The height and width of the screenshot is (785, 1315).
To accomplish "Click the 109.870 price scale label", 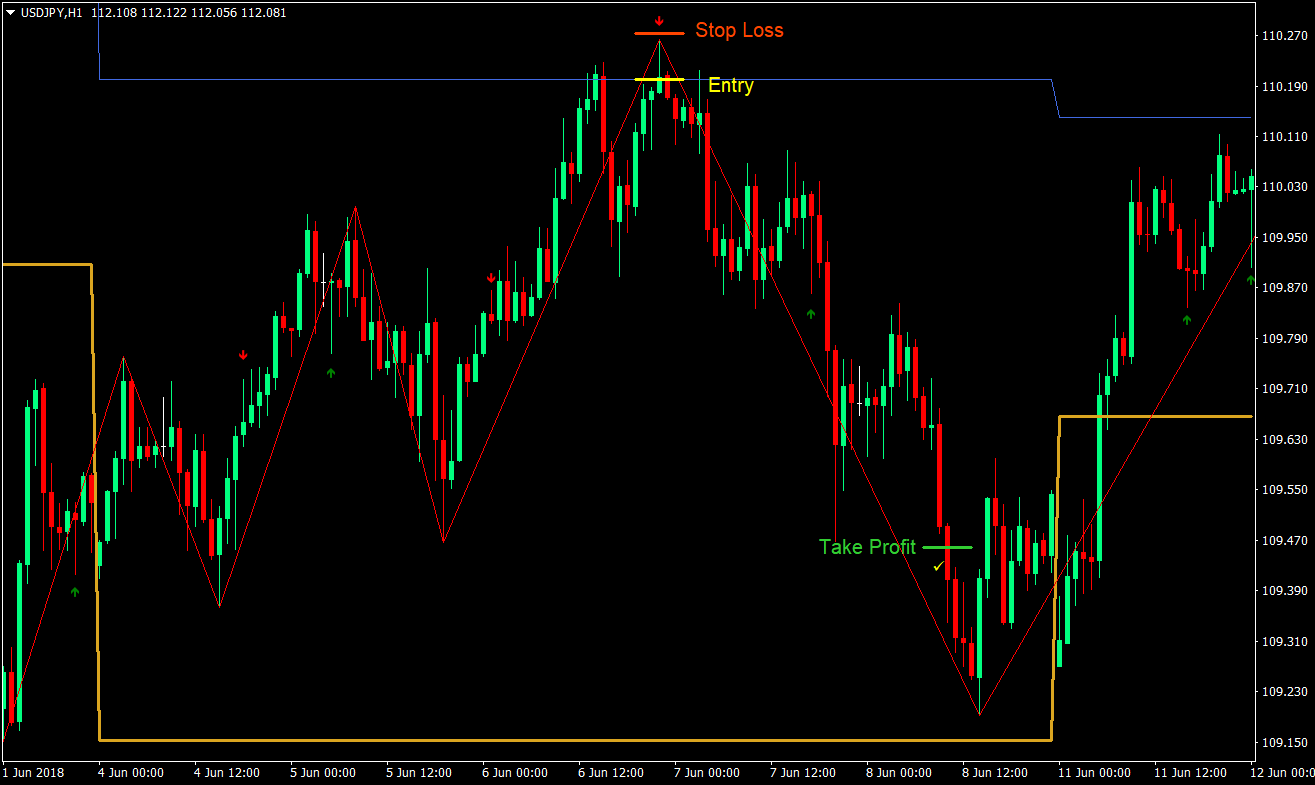I will point(1285,288).
